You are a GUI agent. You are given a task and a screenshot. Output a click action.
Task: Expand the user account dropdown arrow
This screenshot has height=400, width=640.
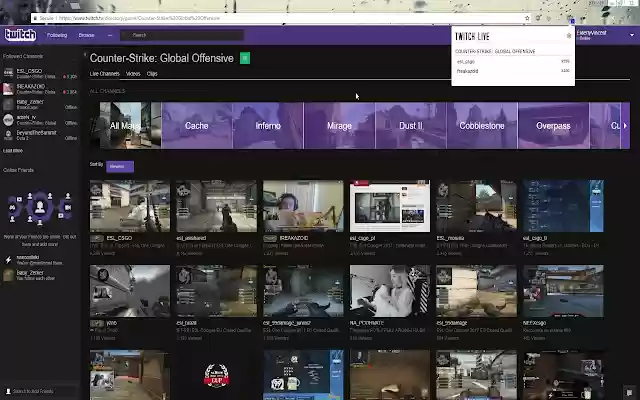tap(632, 35)
